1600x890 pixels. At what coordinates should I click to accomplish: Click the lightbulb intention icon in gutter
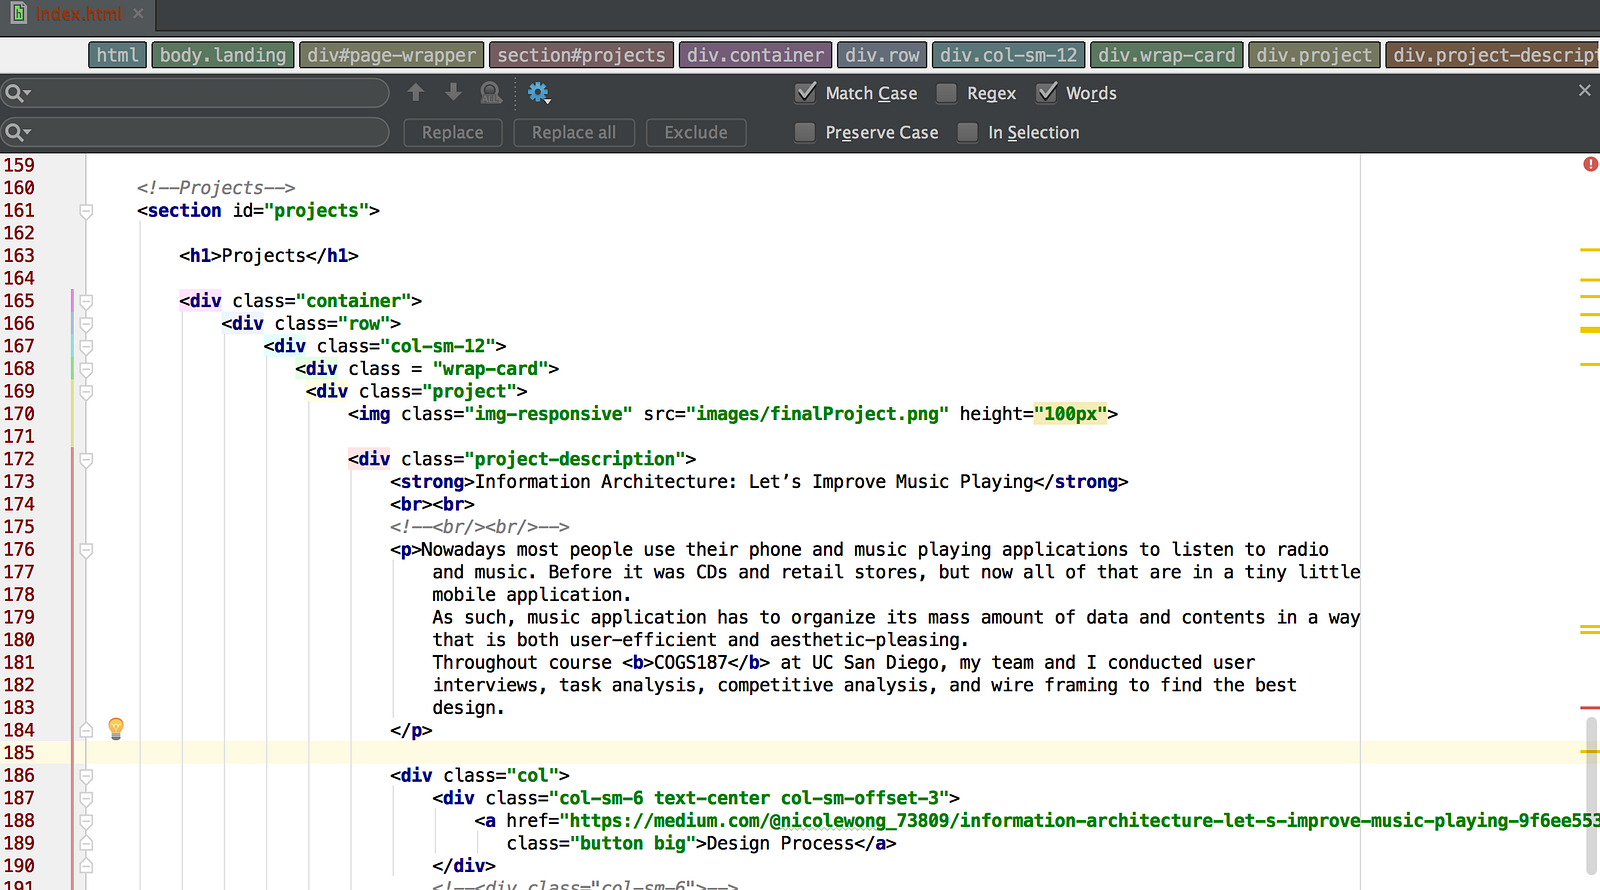click(x=116, y=728)
